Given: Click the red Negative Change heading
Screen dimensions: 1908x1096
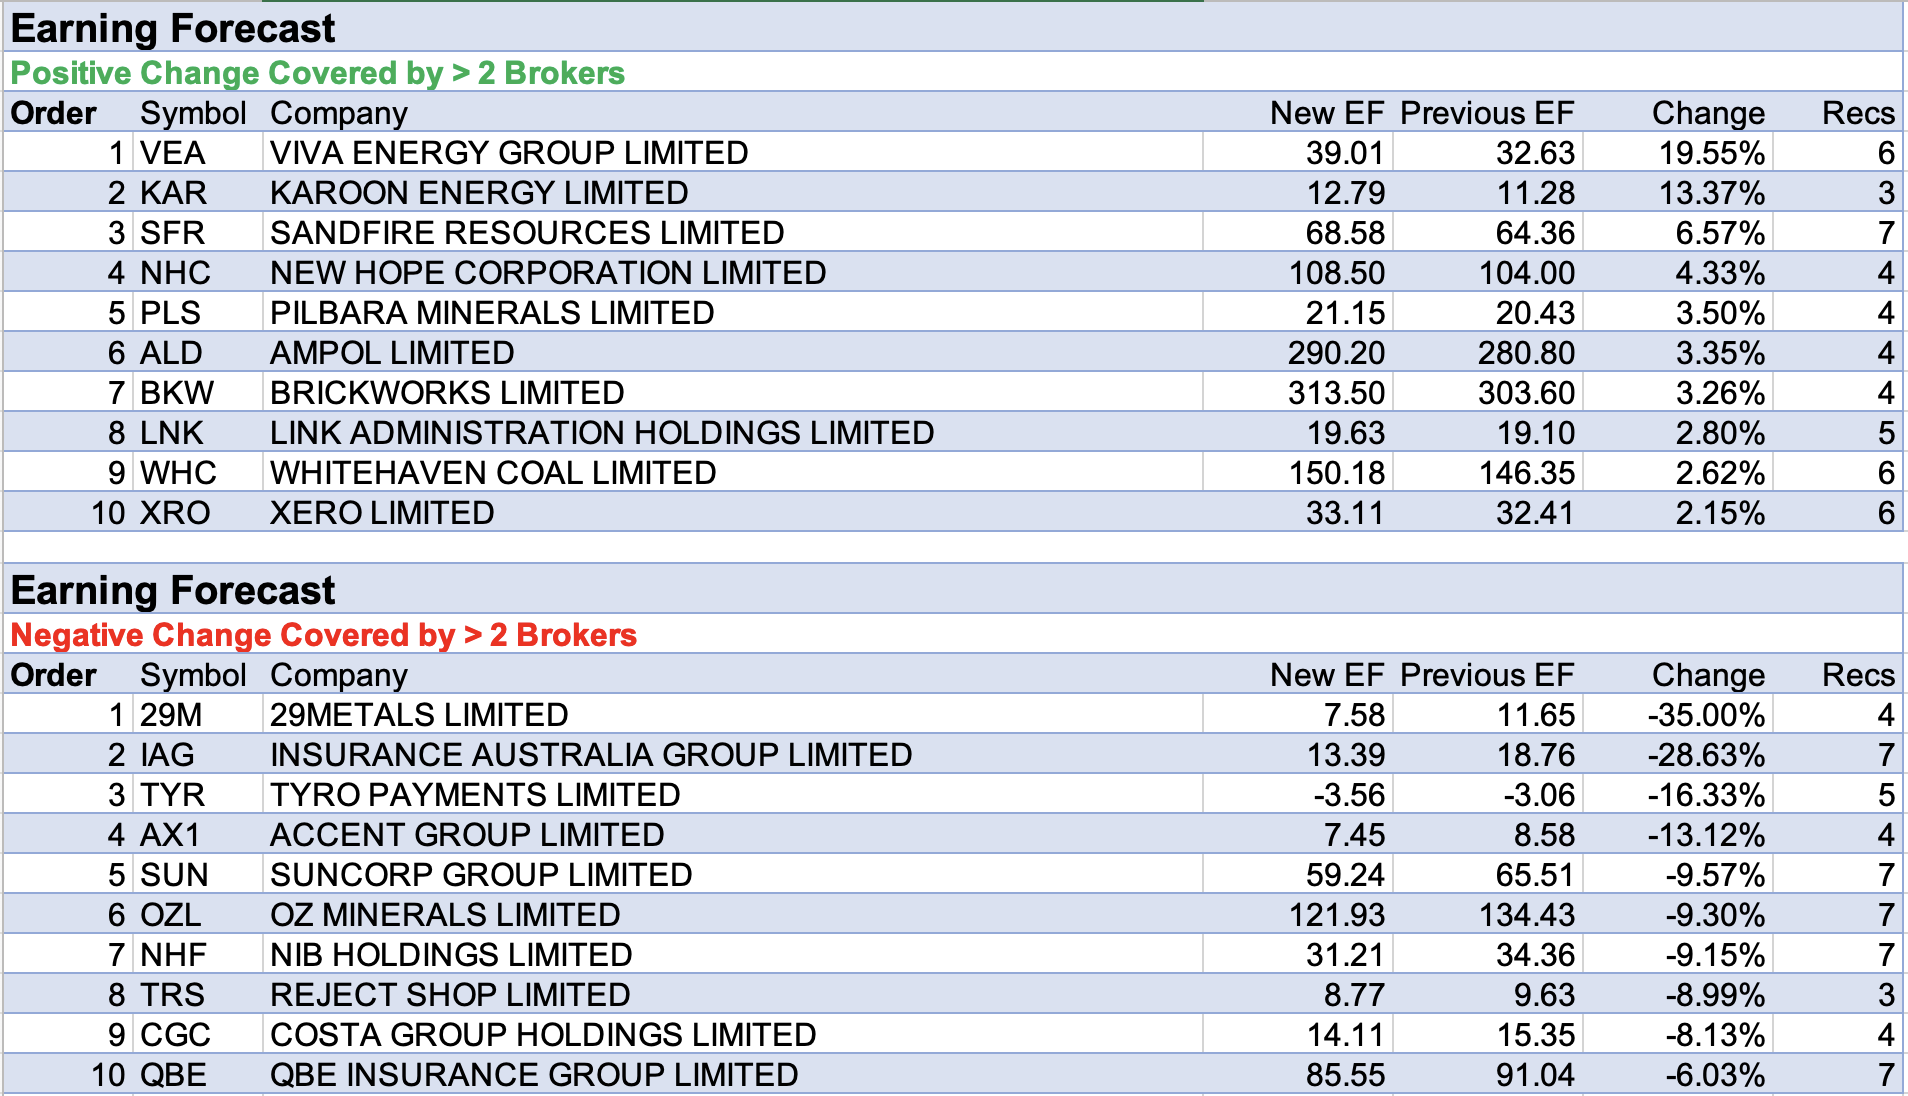Looking at the screenshot, I should point(323,635).
